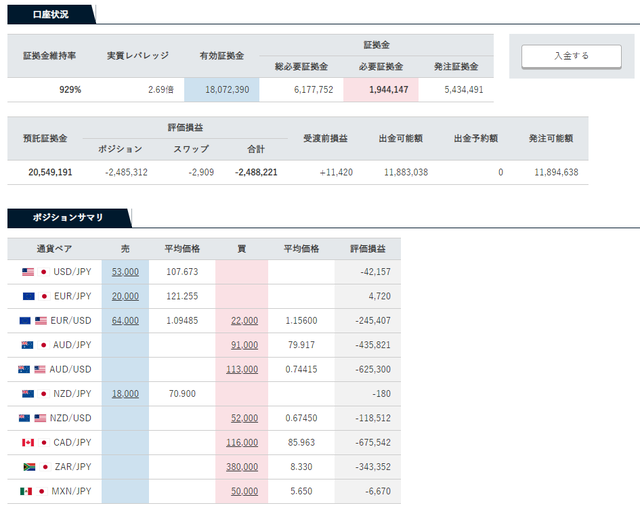Click the South African flag in ZAR/JPY row
The width and height of the screenshot is (640, 512).
[28, 467]
